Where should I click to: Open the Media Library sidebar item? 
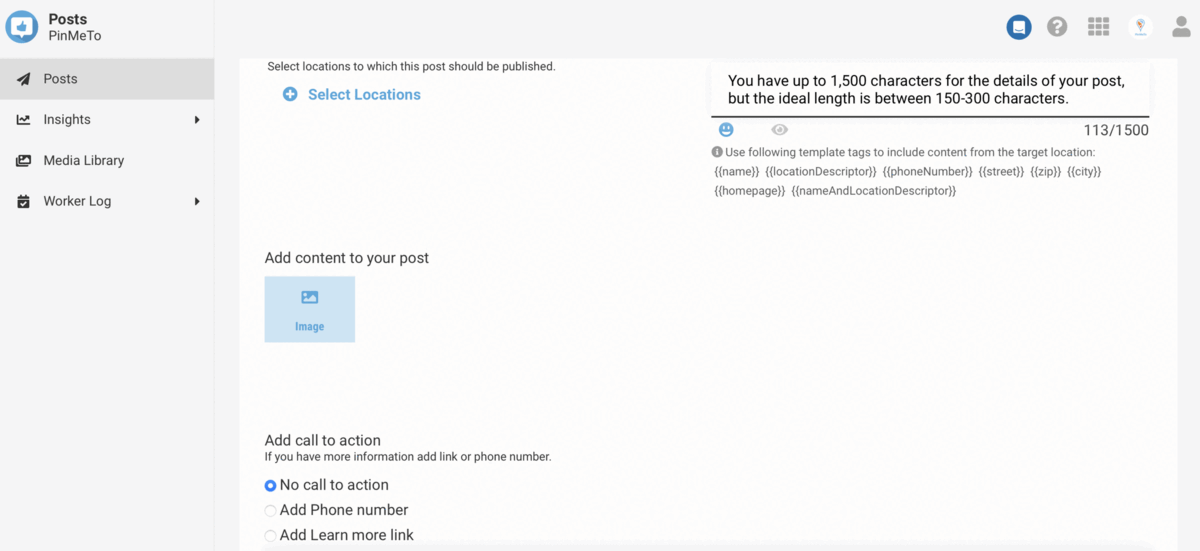pos(83,160)
